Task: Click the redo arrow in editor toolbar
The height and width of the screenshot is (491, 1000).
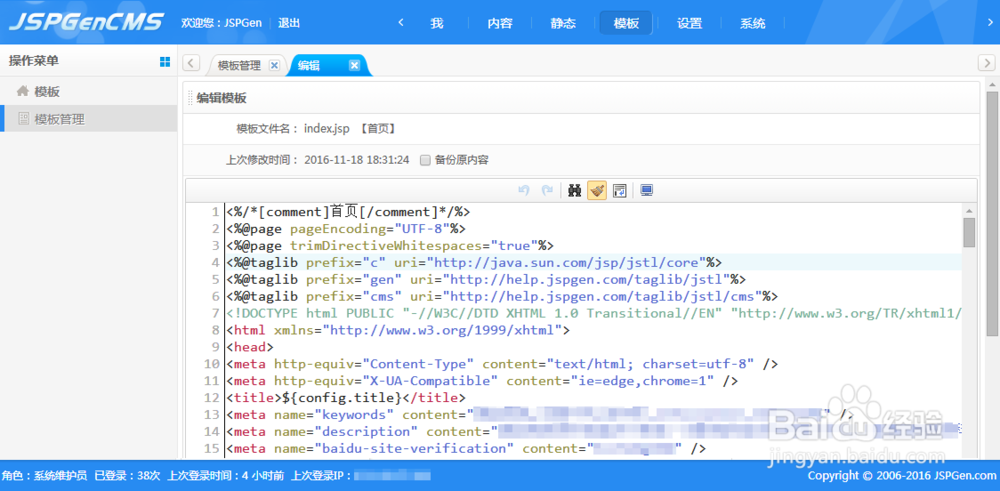Action: (547, 190)
